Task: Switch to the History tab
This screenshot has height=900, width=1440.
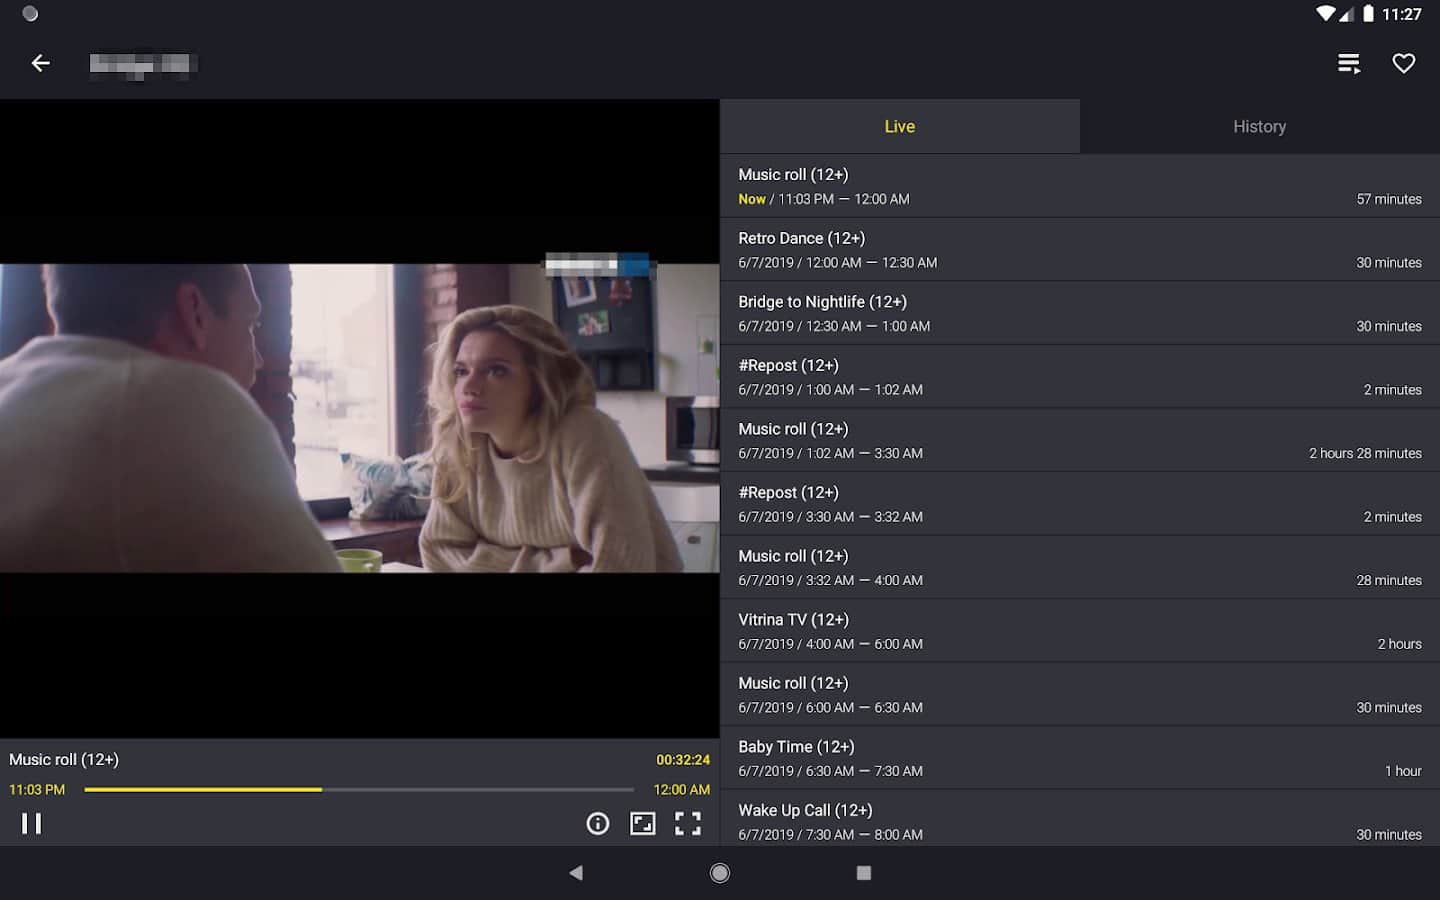Action: (1259, 127)
